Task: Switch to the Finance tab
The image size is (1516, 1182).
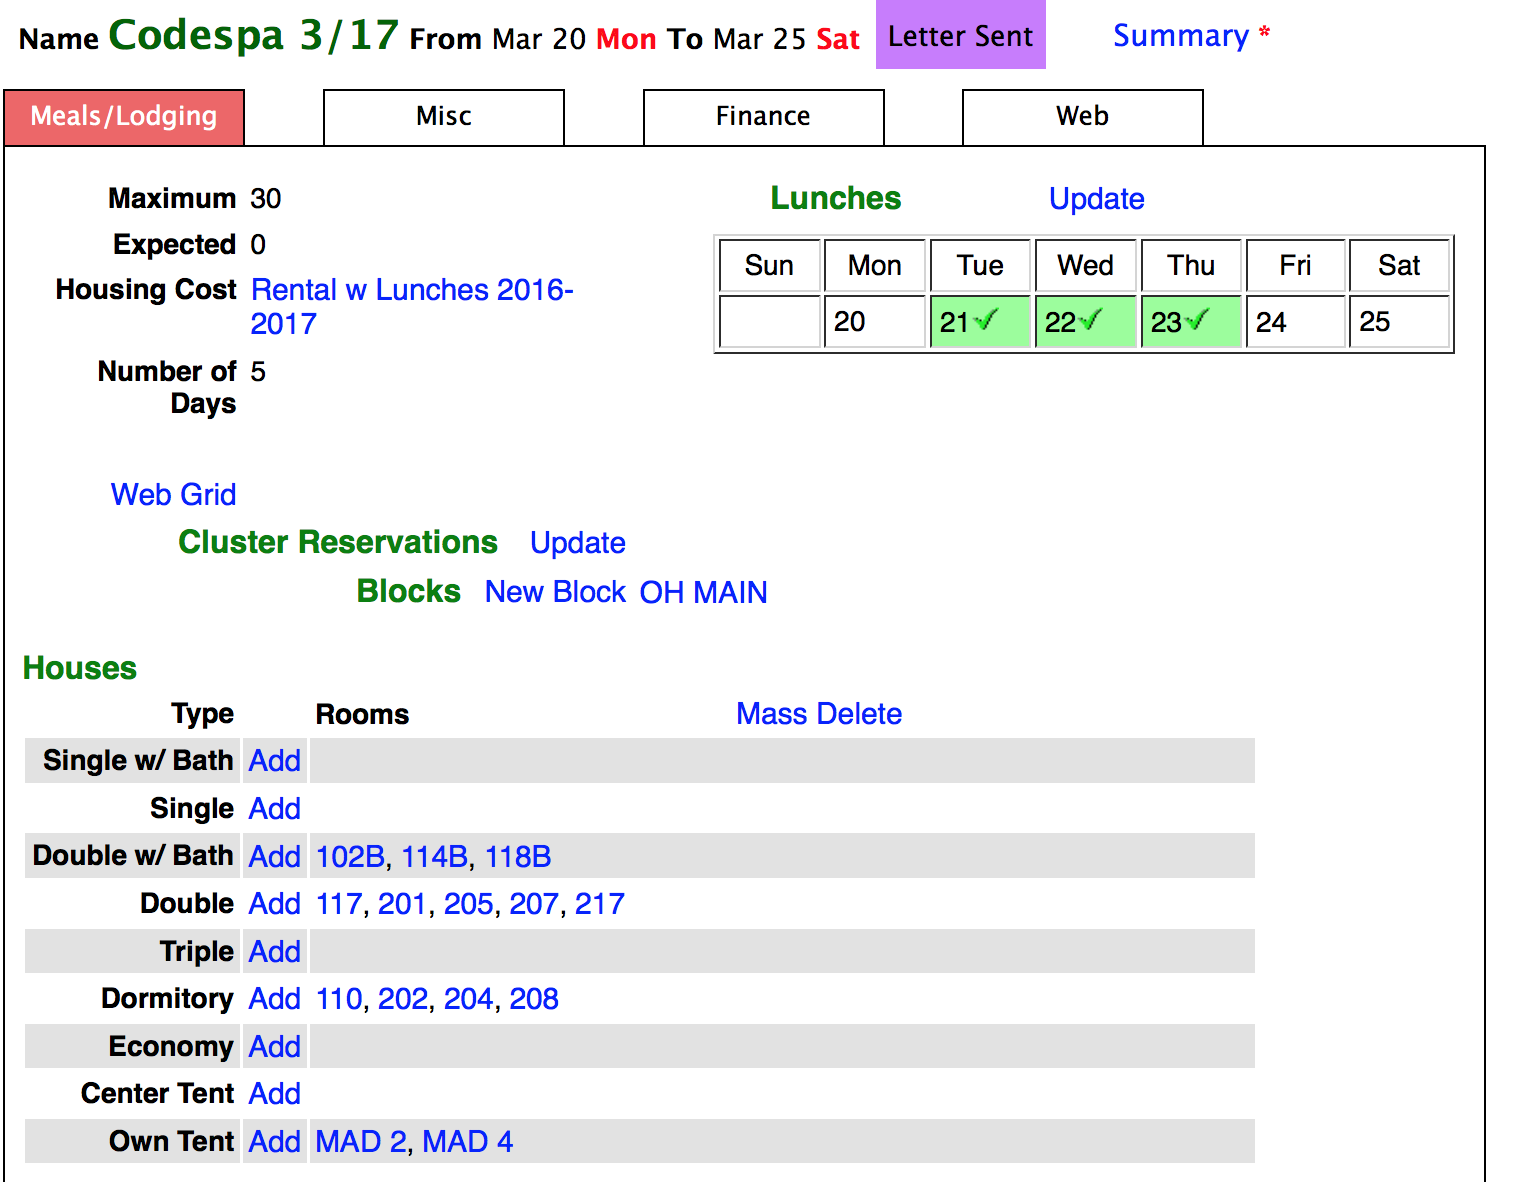Action: click(x=763, y=117)
